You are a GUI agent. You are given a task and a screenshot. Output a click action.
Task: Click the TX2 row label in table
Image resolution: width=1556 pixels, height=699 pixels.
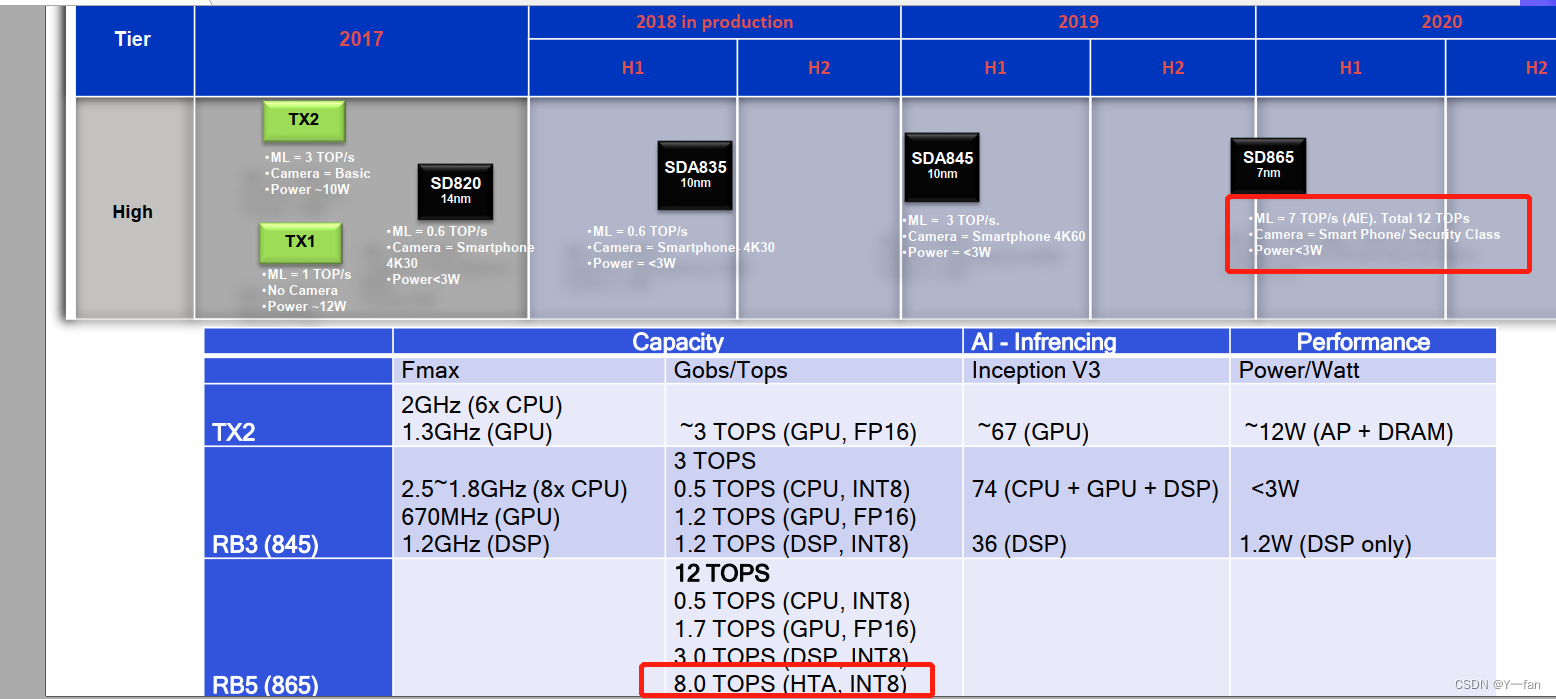click(234, 433)
